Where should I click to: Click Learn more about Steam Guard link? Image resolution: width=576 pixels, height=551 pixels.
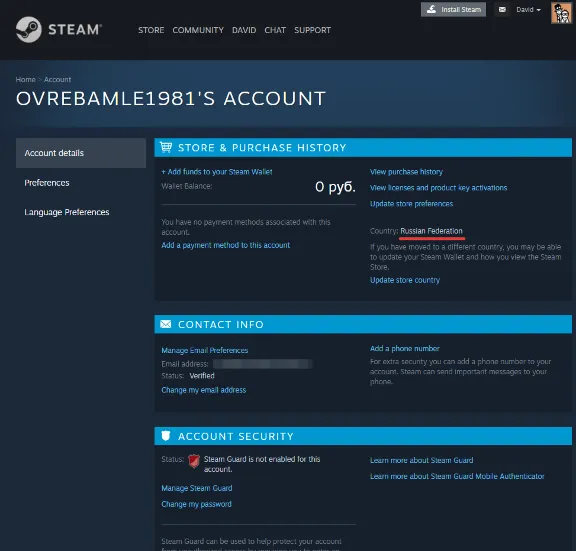pyautogui.click(x=421, y=460)
